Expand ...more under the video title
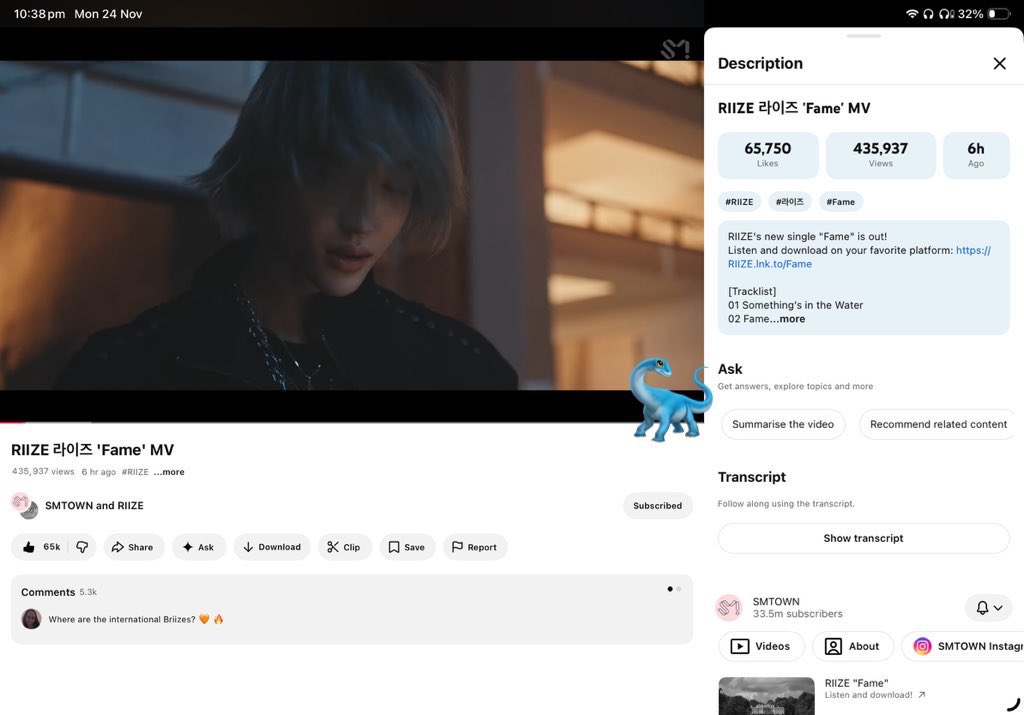 [x=169, y=472]
